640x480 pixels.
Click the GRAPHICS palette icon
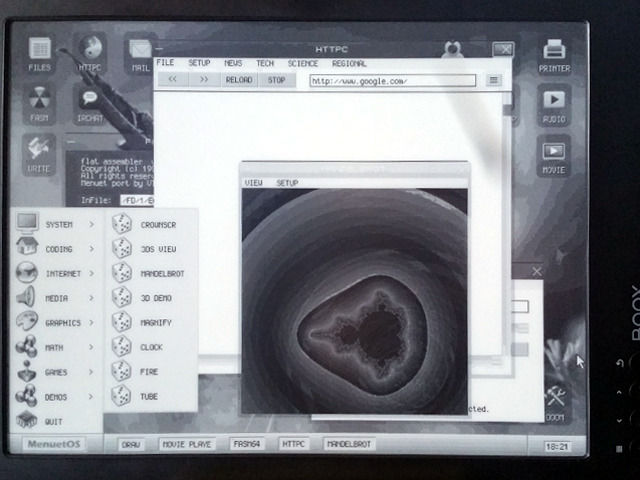[27, 321]
